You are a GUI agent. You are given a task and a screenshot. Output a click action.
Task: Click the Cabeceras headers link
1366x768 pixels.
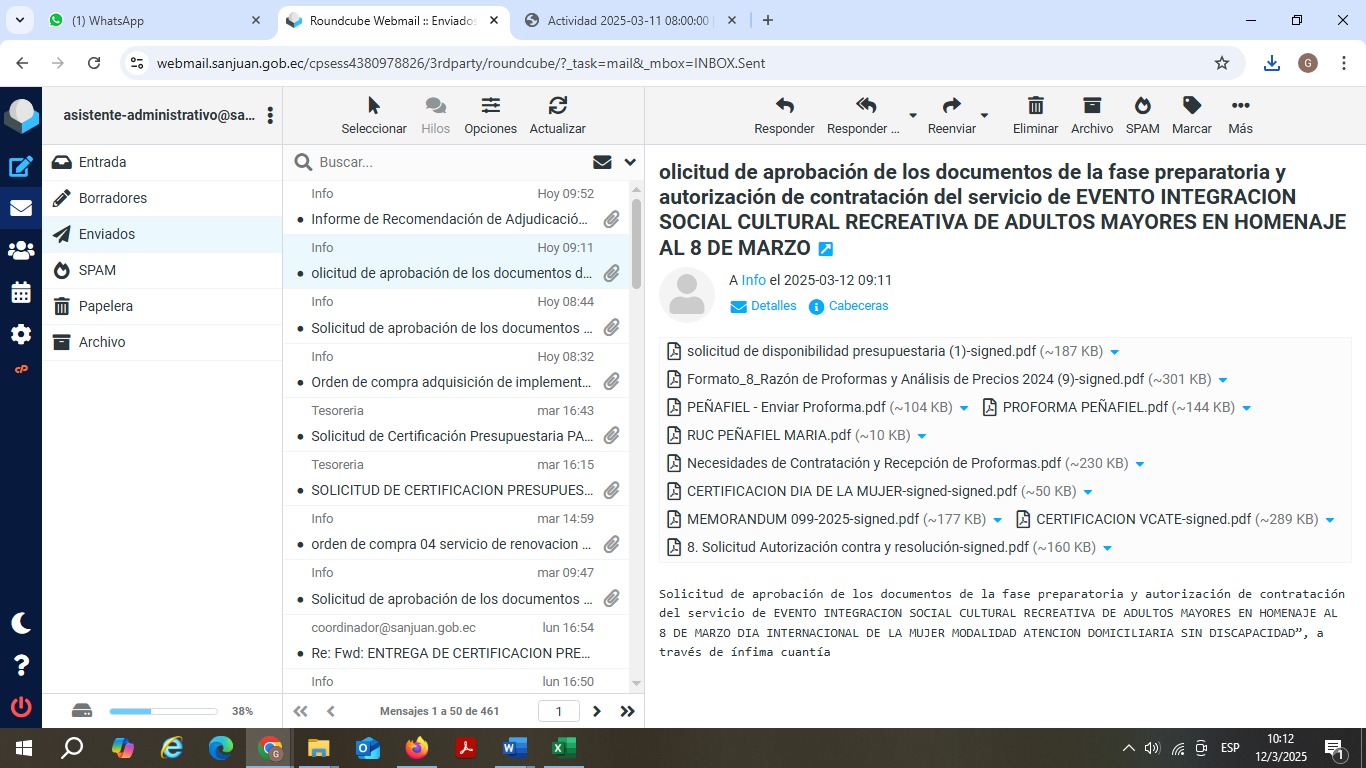(858, 306)
